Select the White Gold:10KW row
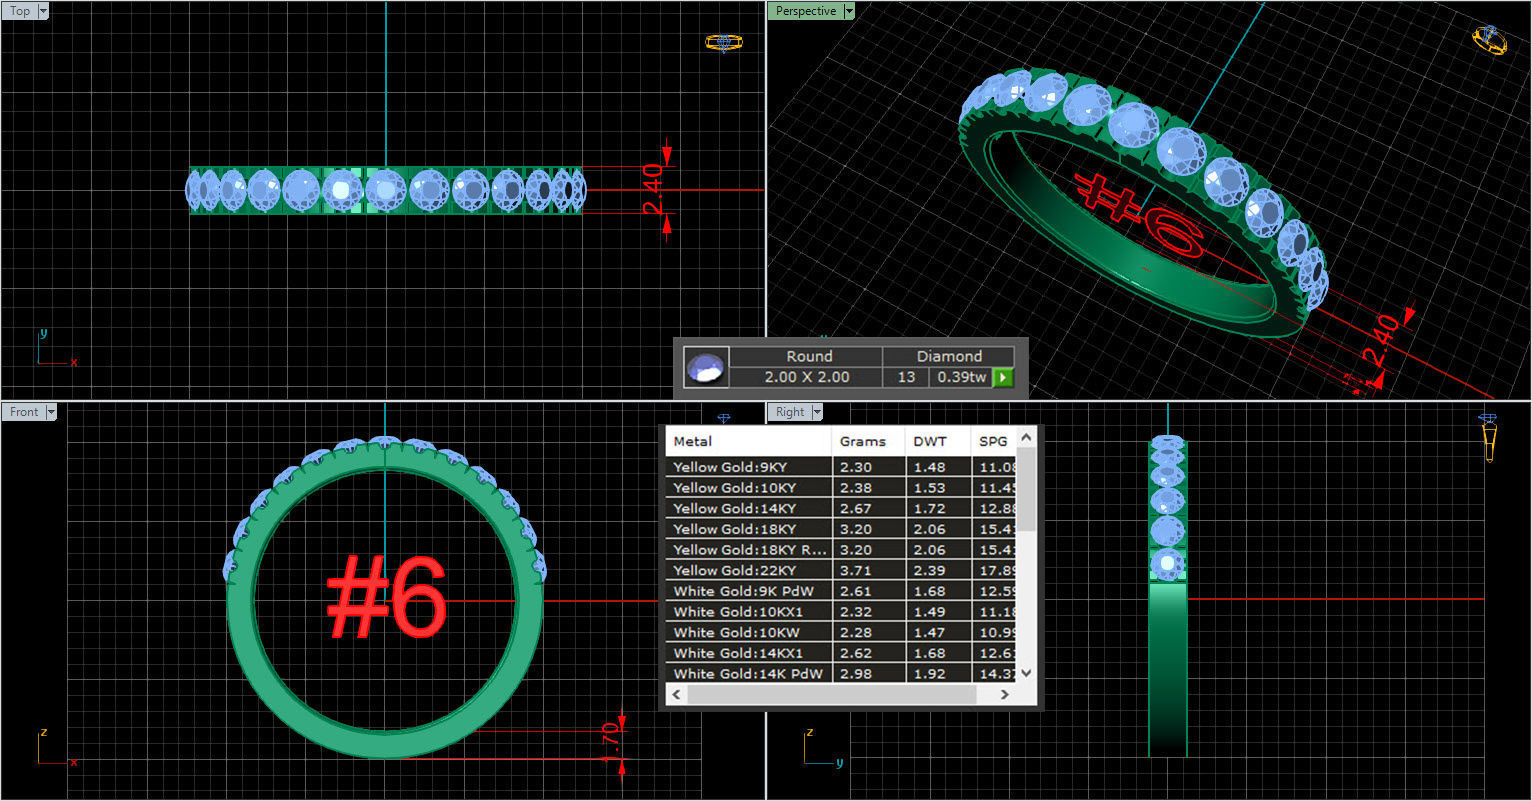The height and width of the screenshot is (801, 1532). 842,632
